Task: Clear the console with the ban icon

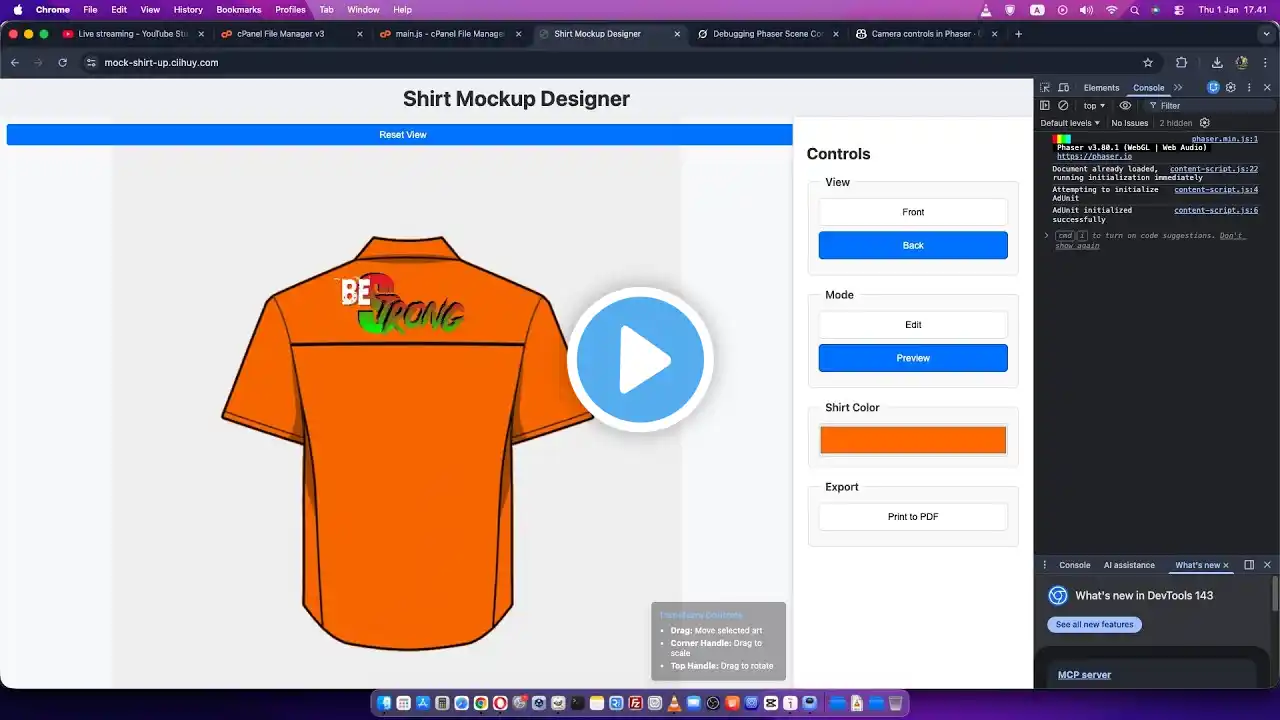Action: pyautogui.click(x=1063, y=106)
